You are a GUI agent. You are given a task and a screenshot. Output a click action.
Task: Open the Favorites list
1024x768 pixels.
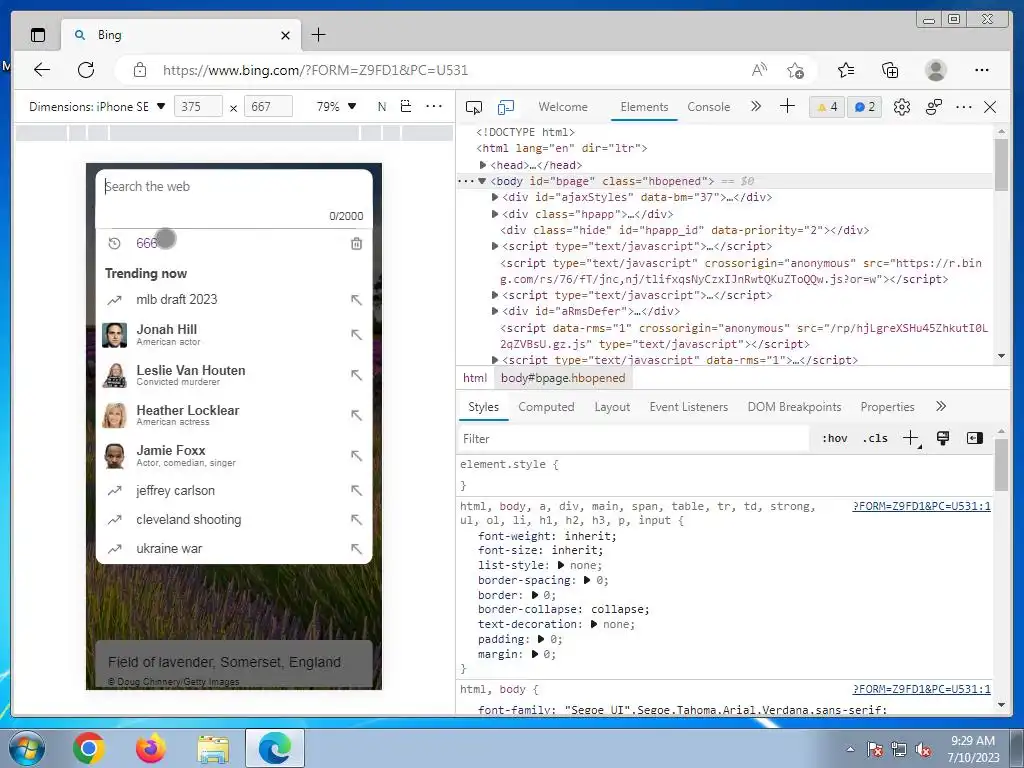846,70
